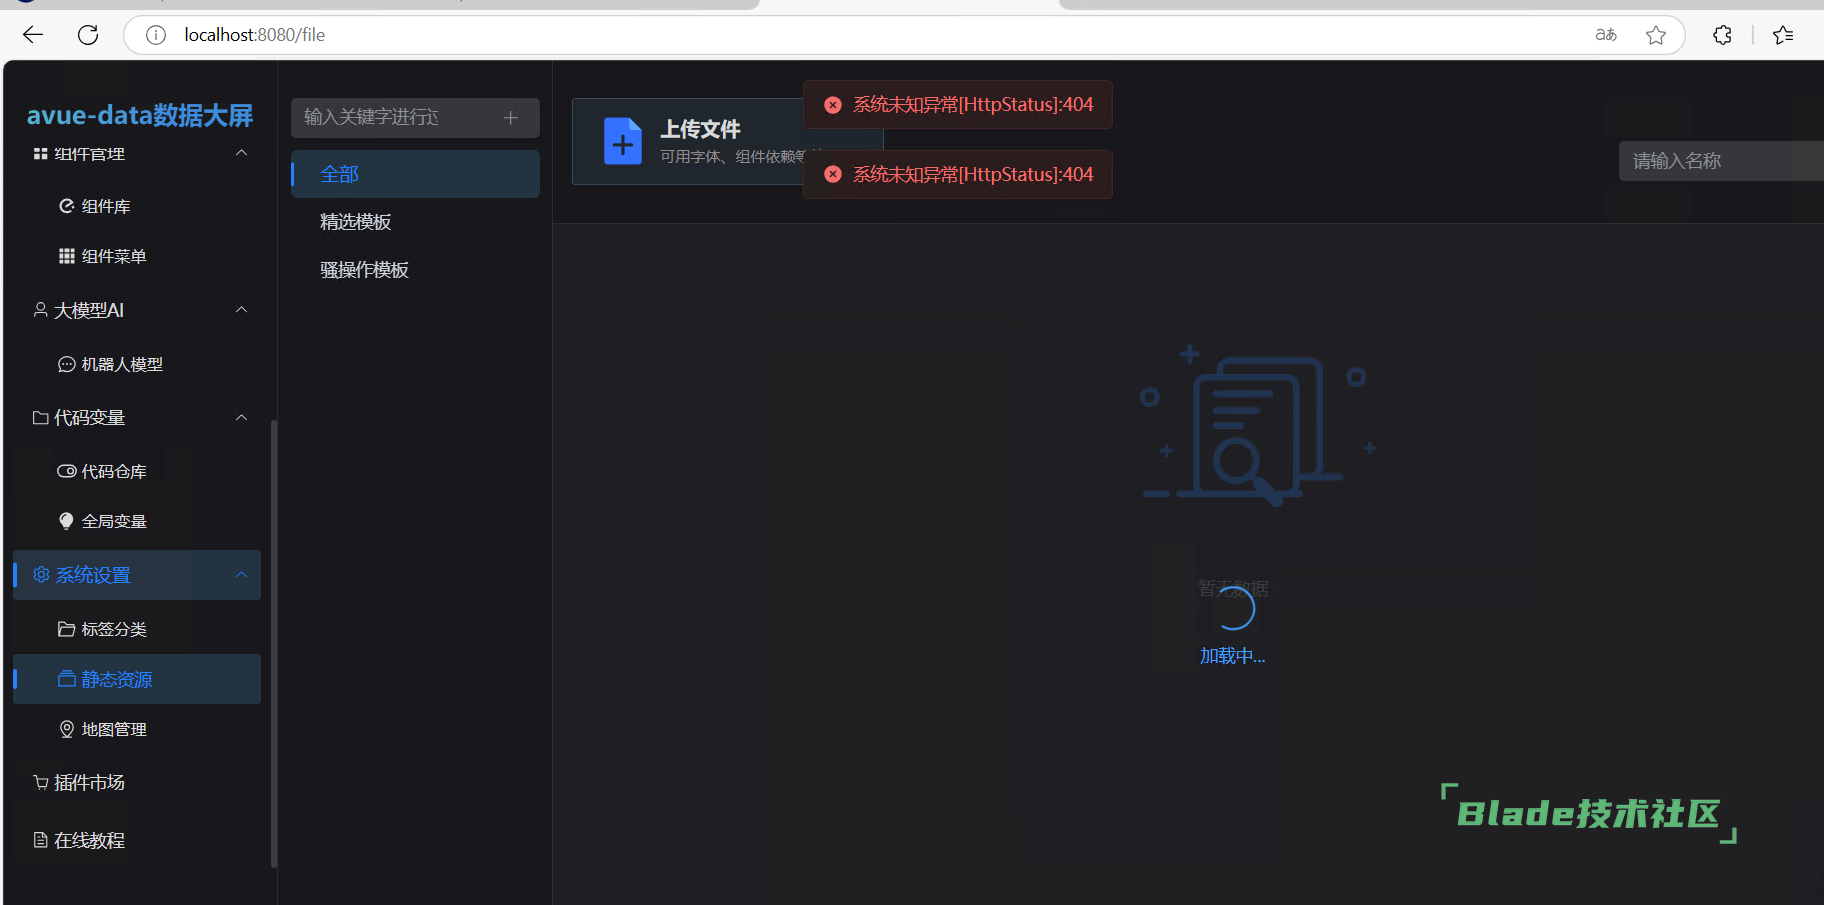The image size is (1824, 905).
Task: Open 组件菜单 menu item
Action: coord(137,256)
